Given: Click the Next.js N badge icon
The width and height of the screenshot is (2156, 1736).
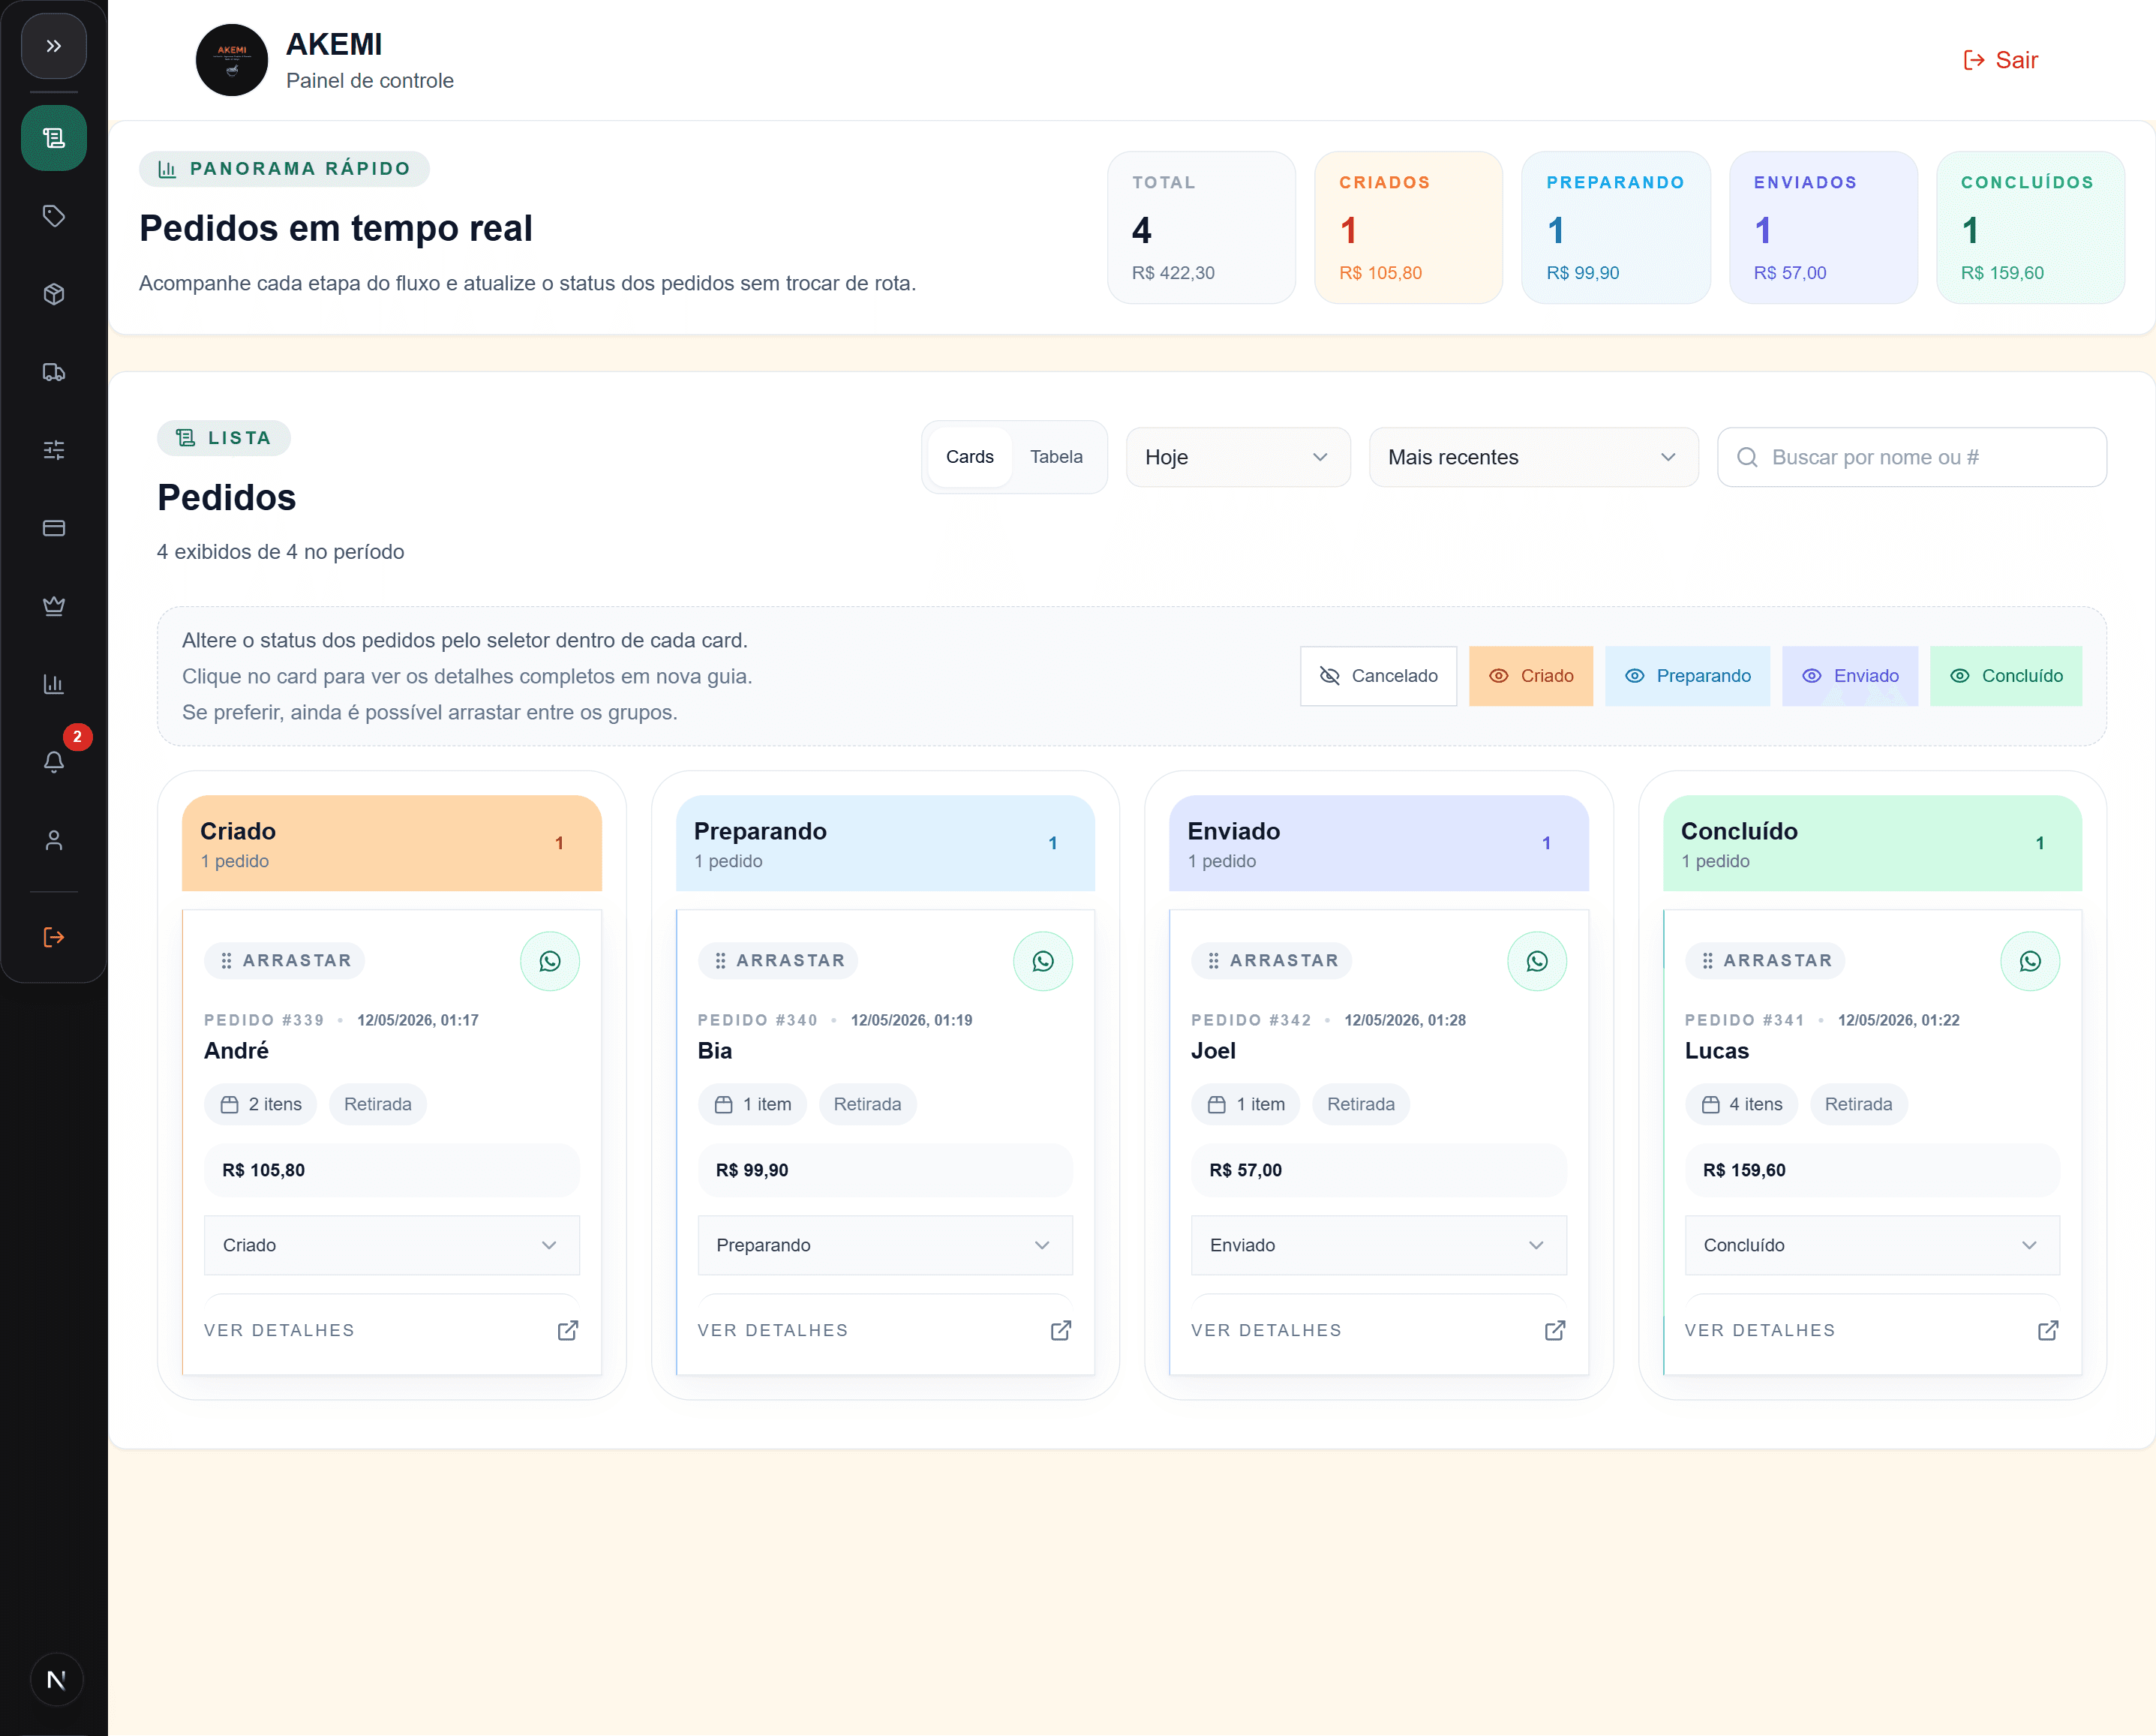Looking at the screenshot, I should (56, 1680).
